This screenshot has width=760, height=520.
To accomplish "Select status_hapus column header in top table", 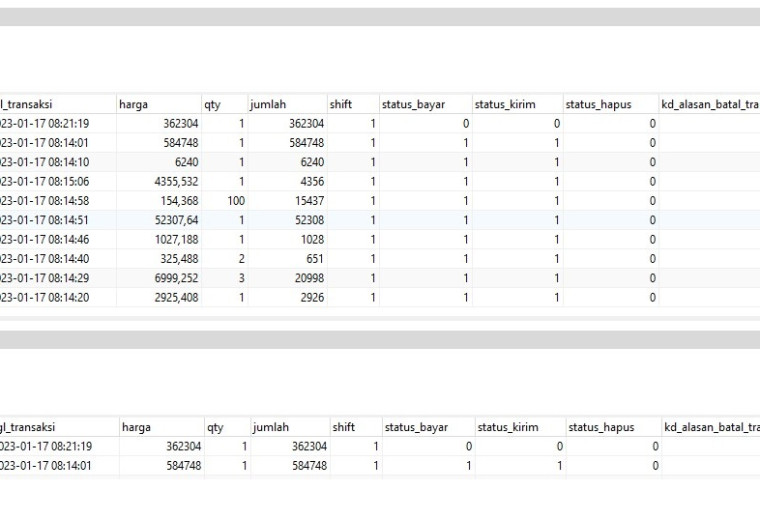I will coord(611,104).
